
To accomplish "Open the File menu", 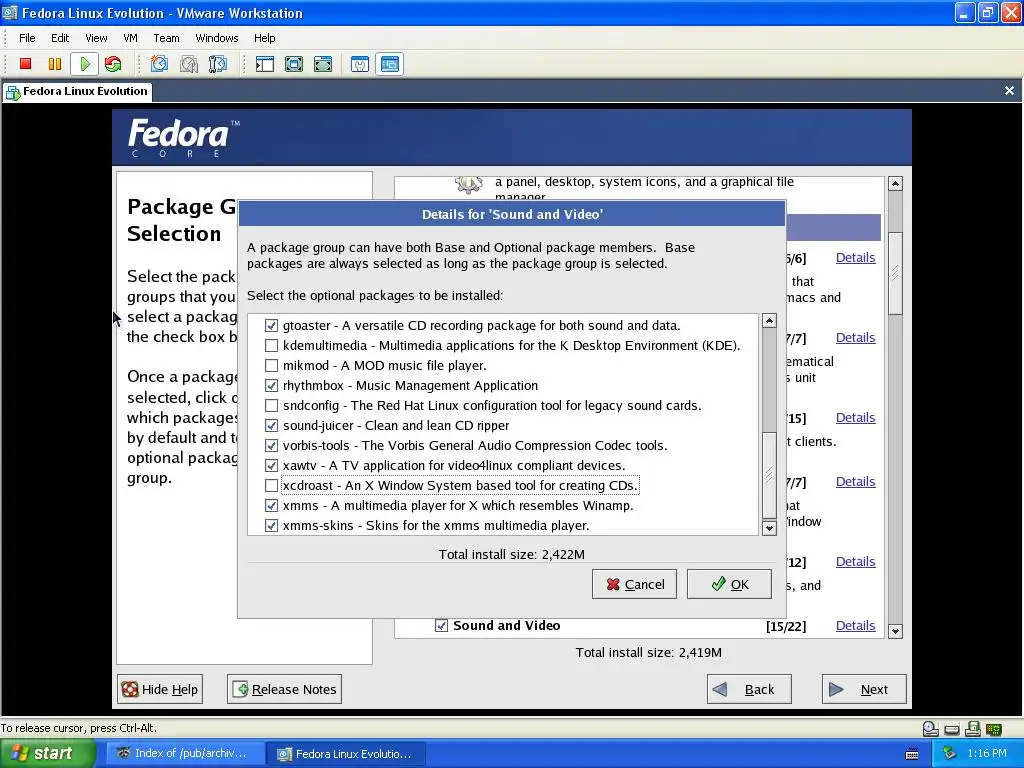I will tap(27, 38).
